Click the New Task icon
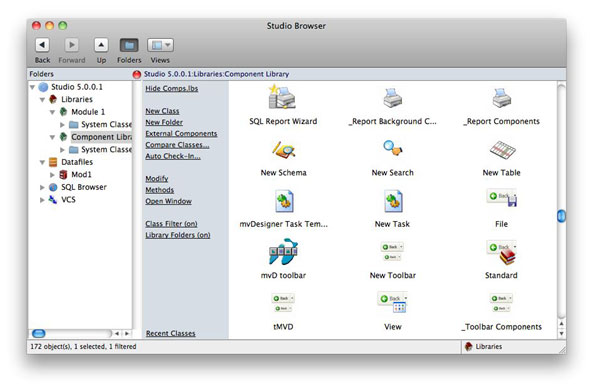This screenshot has height=384, width=590. pos(393,201)
